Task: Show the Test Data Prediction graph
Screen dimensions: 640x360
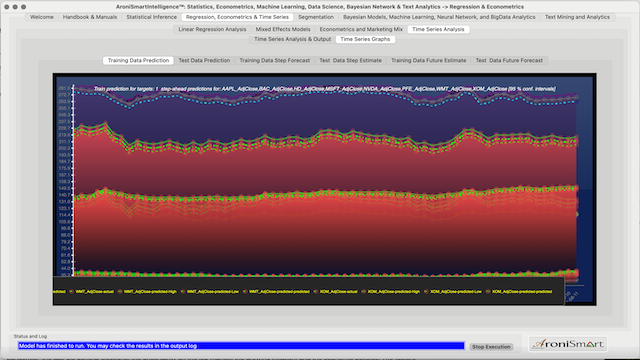Action: click(x=204, y=60)
